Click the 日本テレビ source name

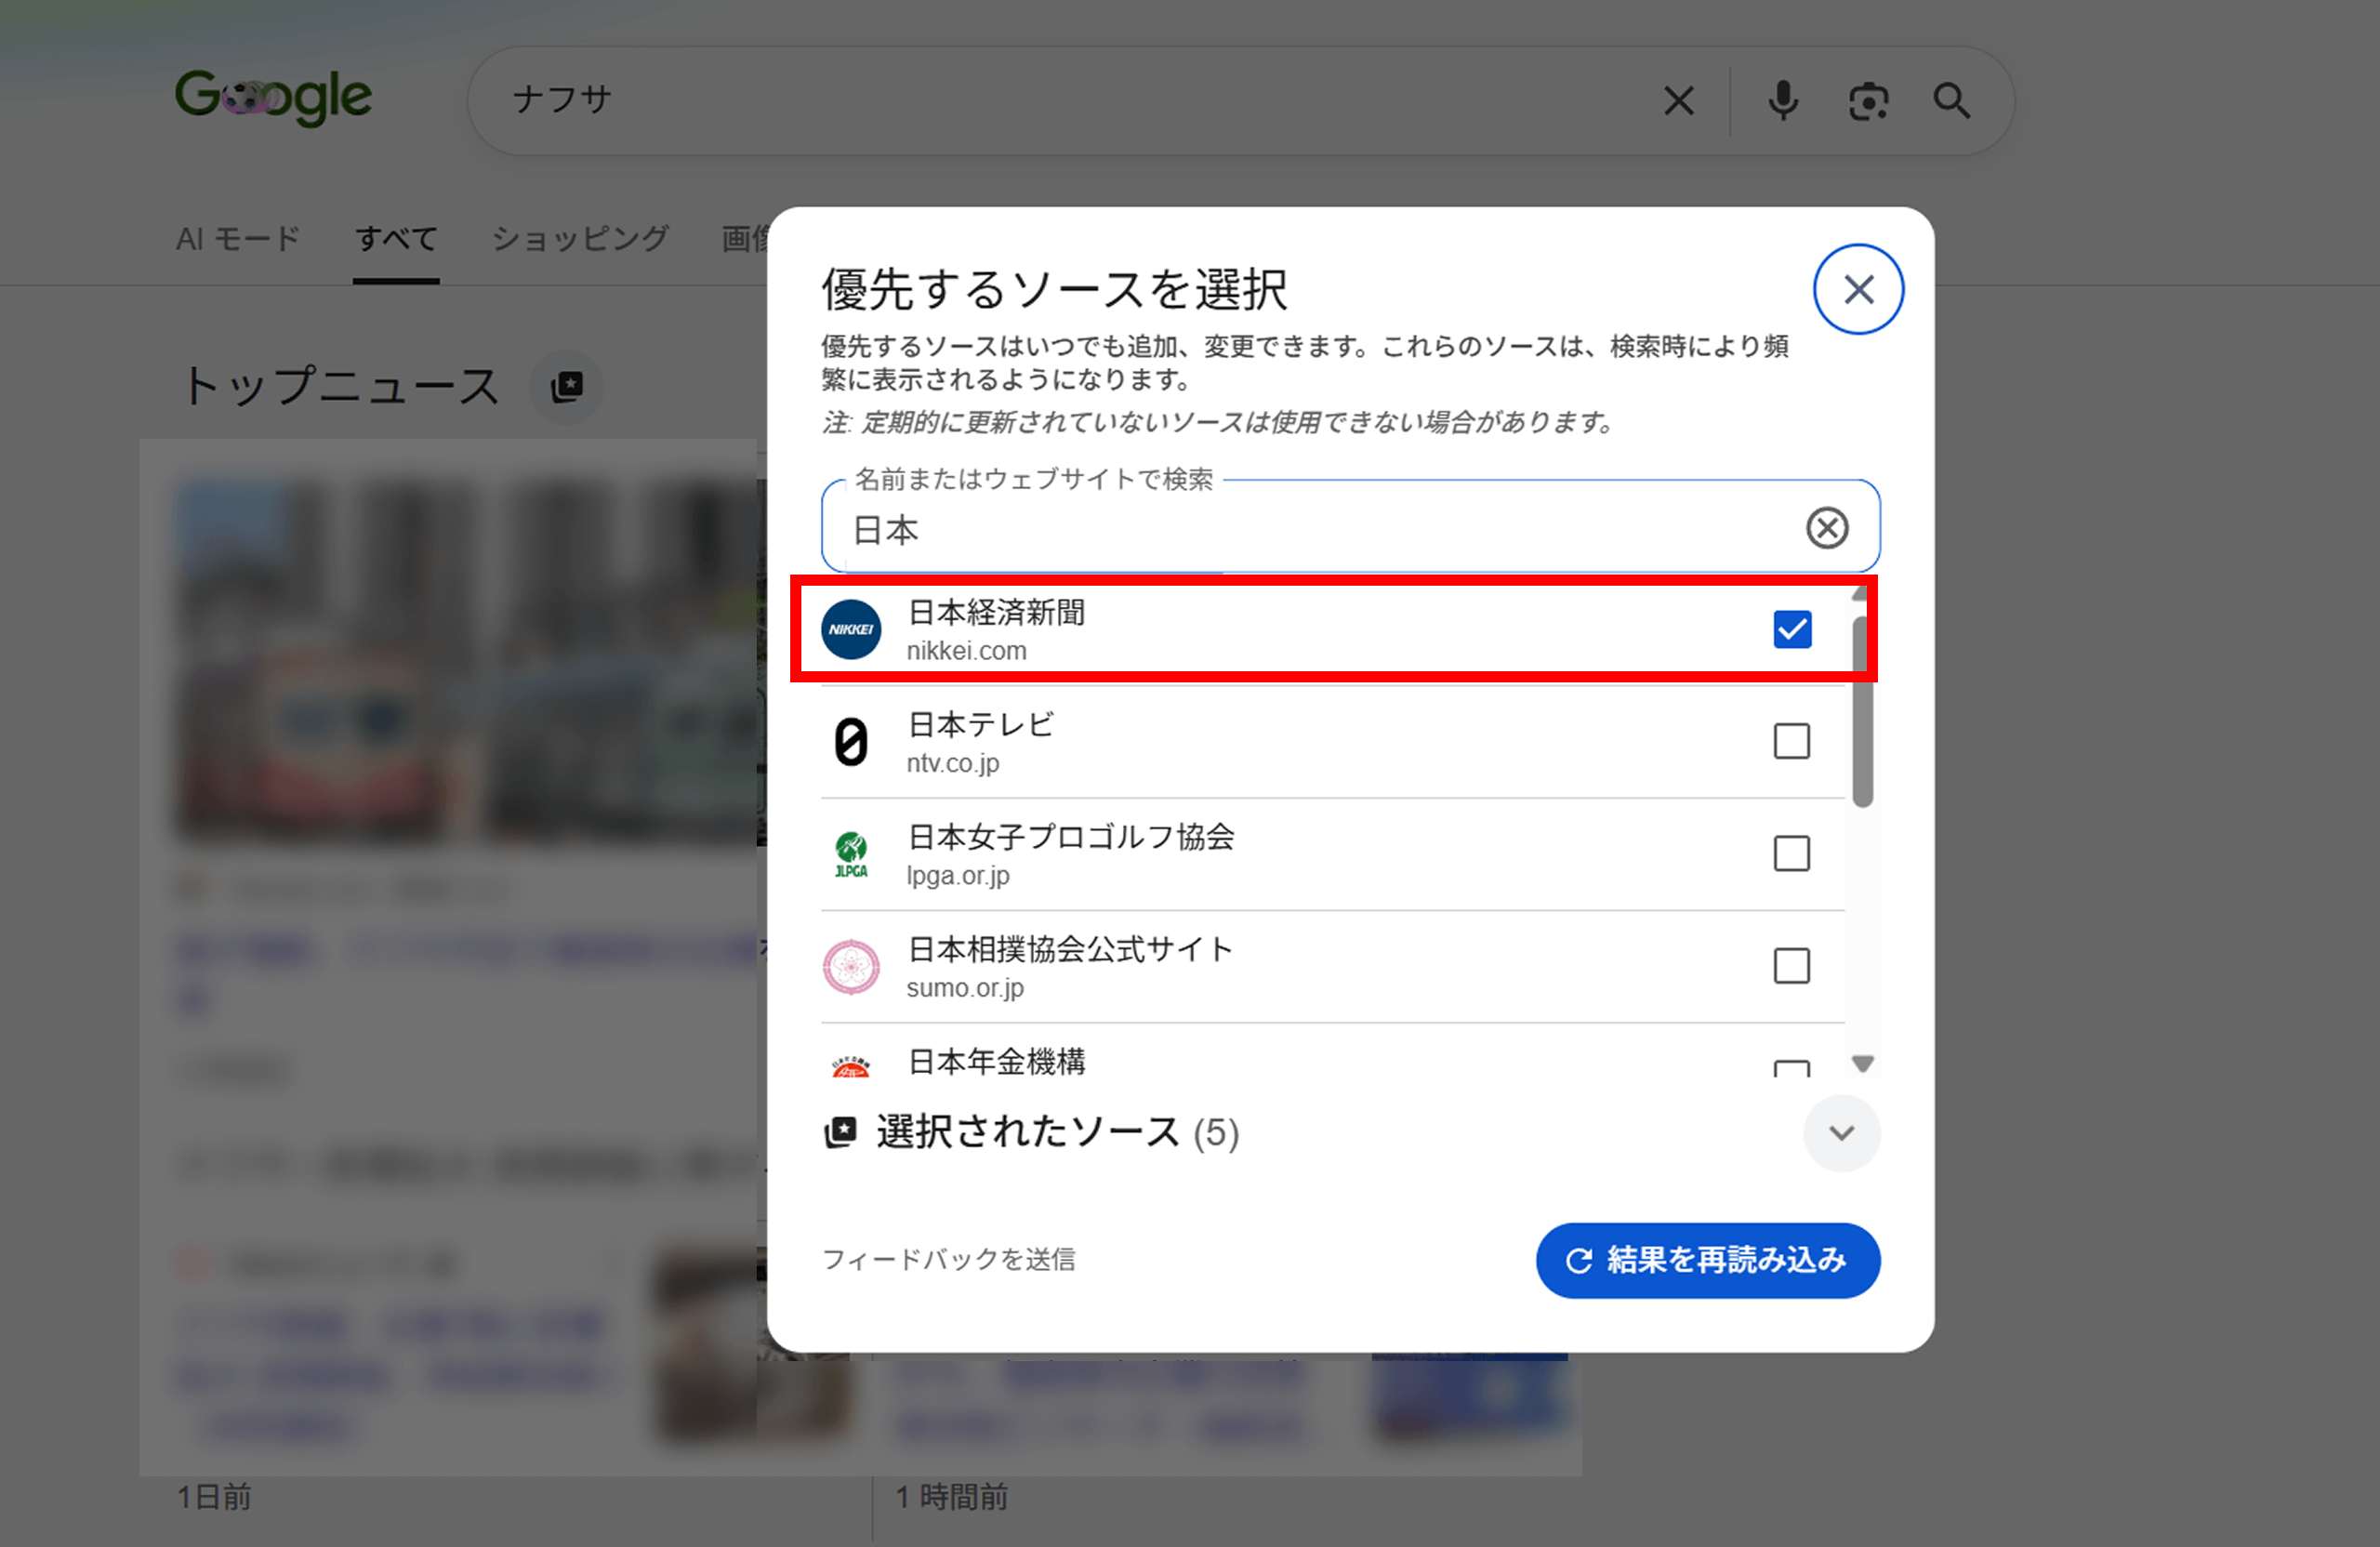[x=980, y=724]
